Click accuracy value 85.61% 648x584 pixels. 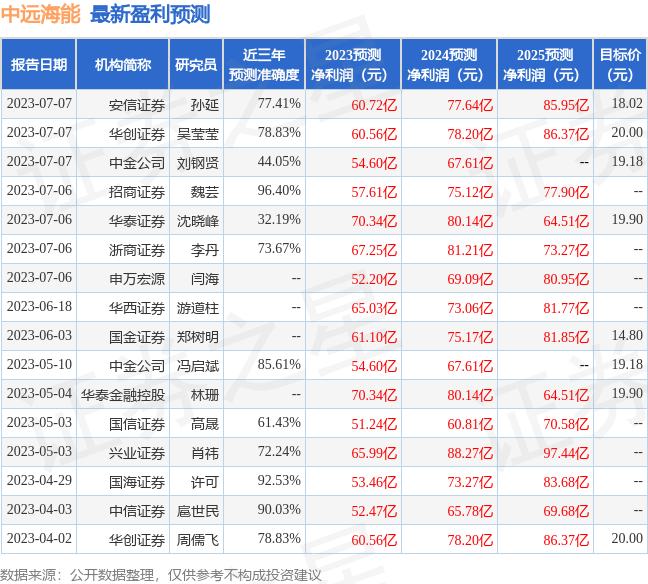tap(279, 364)
